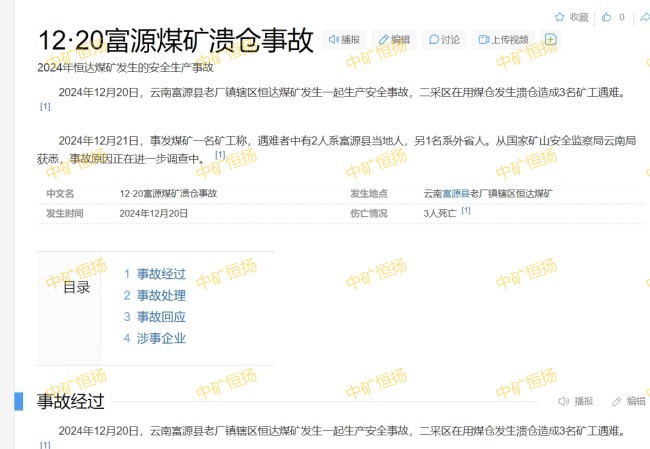Jump to 事故回应 in the contents list
Screen dimensions: 650x449
pos(161,316)
